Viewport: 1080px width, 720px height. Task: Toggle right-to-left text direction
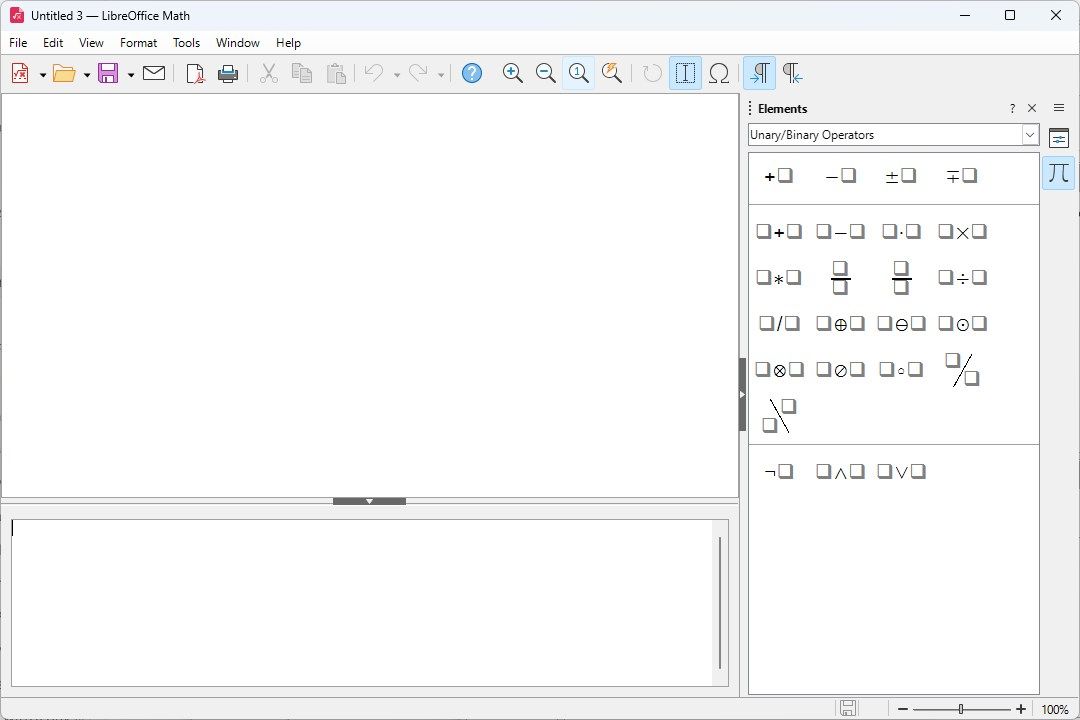(793, 73)
